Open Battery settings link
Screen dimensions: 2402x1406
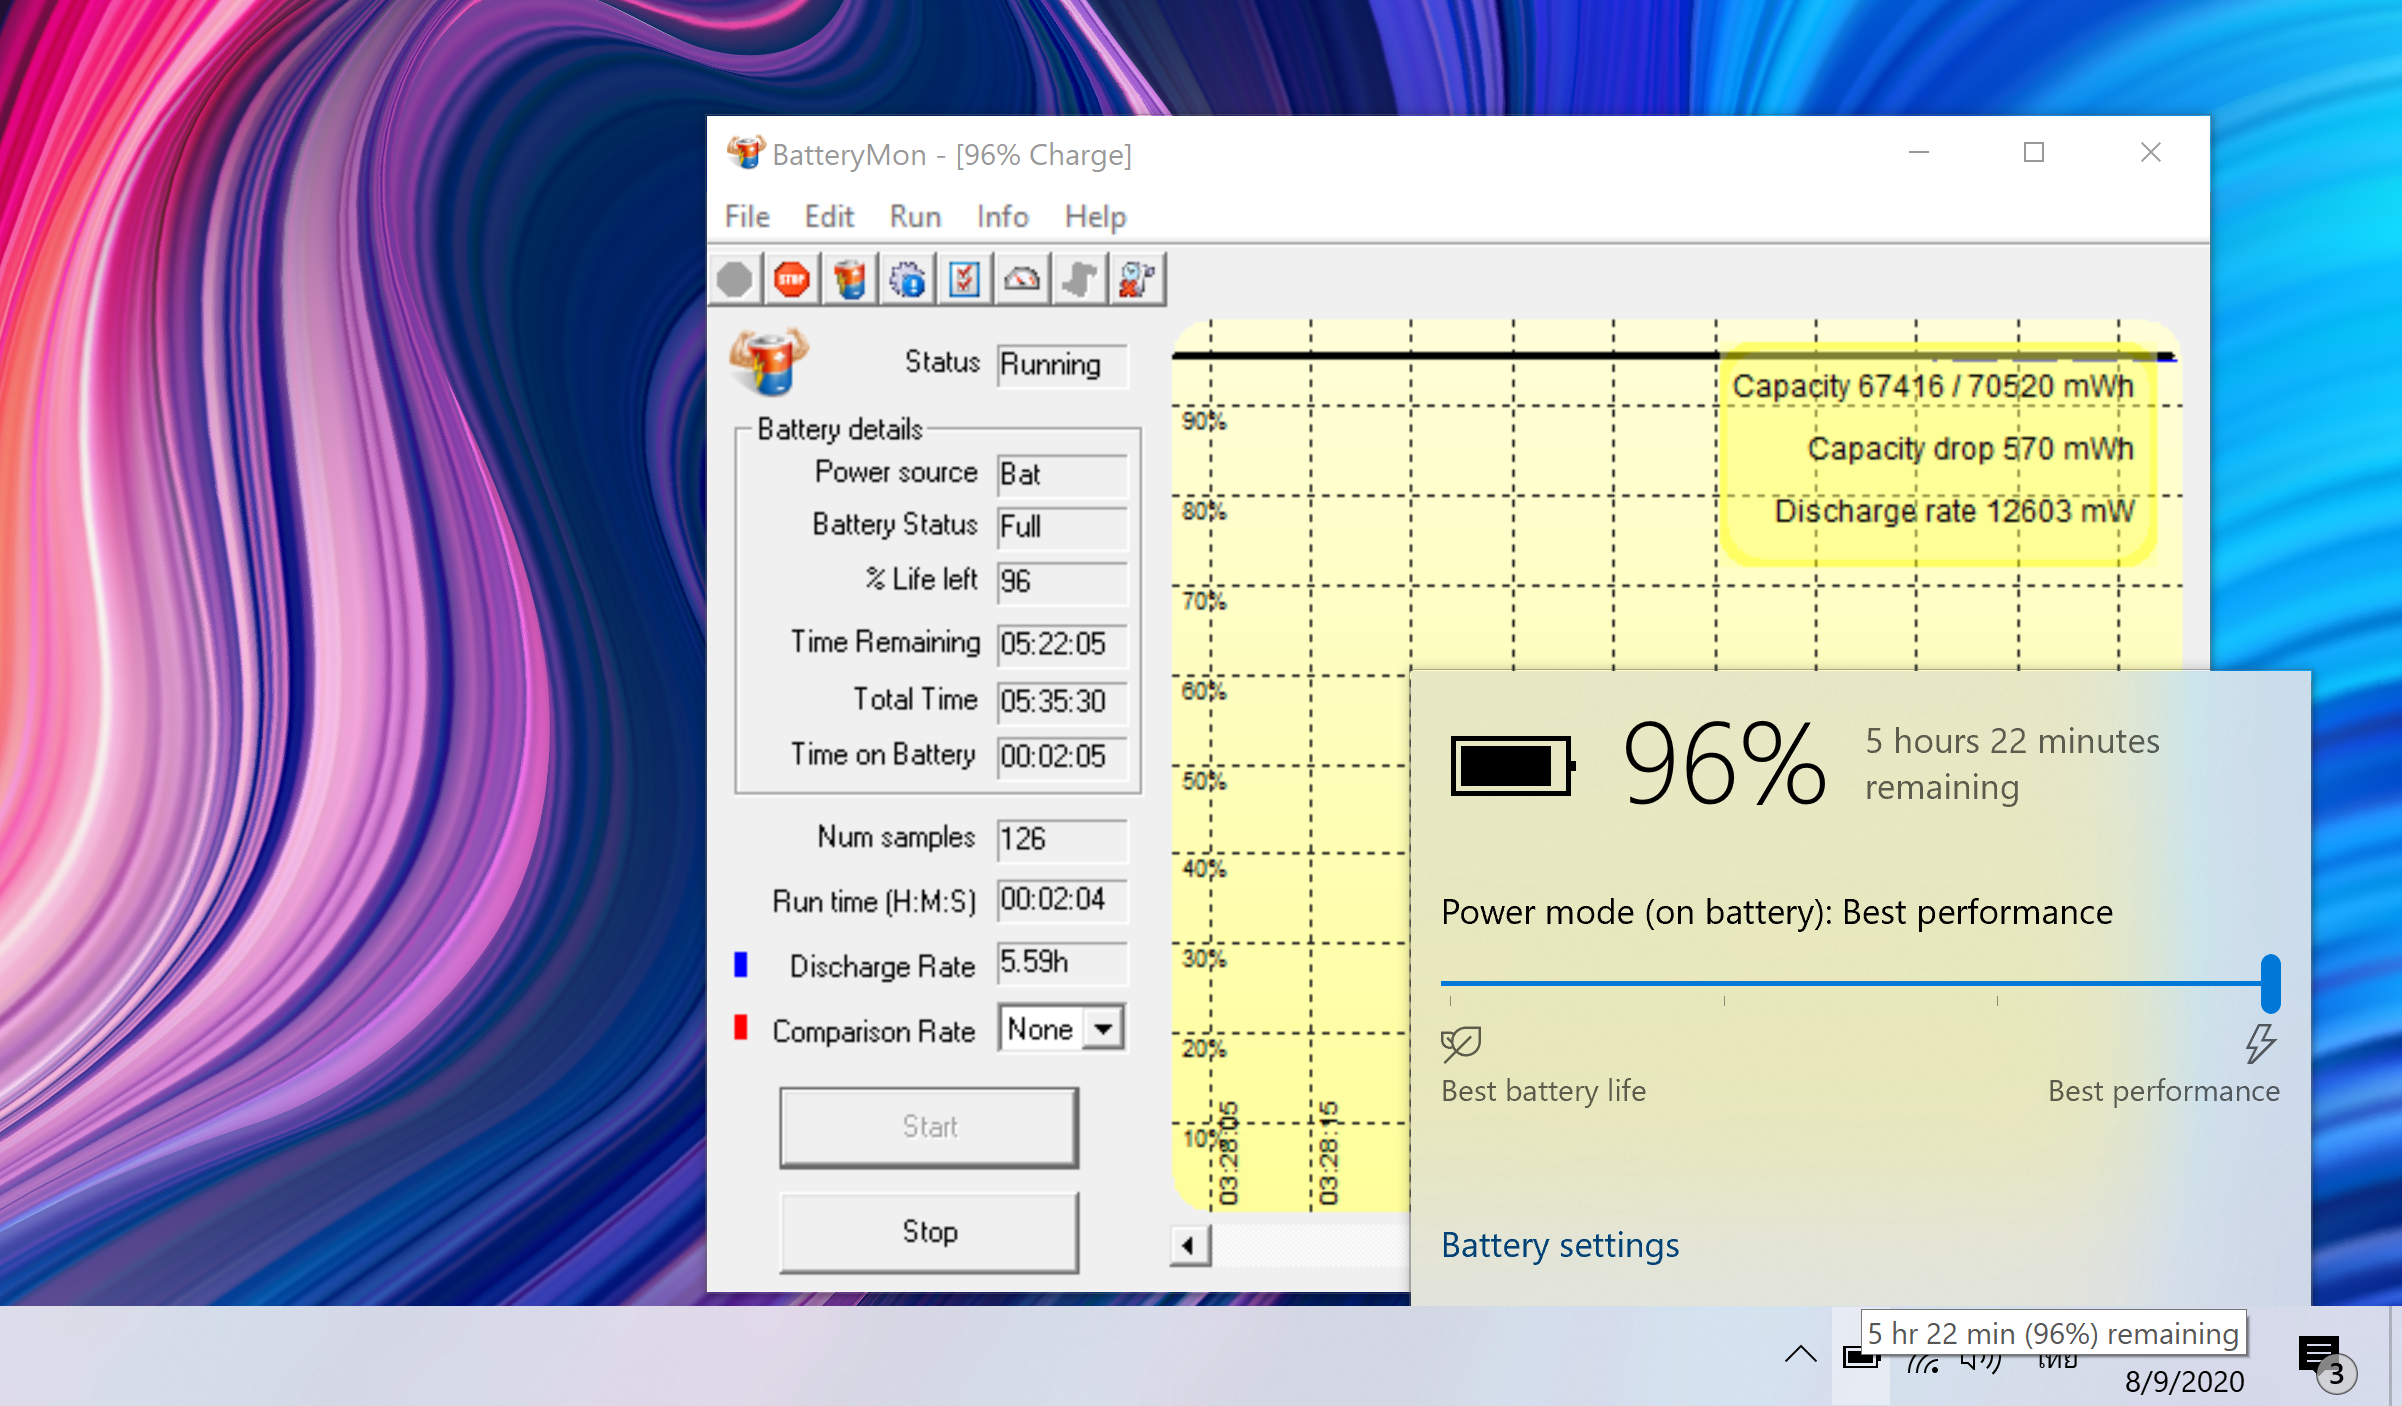[x=1560, y=1246]
